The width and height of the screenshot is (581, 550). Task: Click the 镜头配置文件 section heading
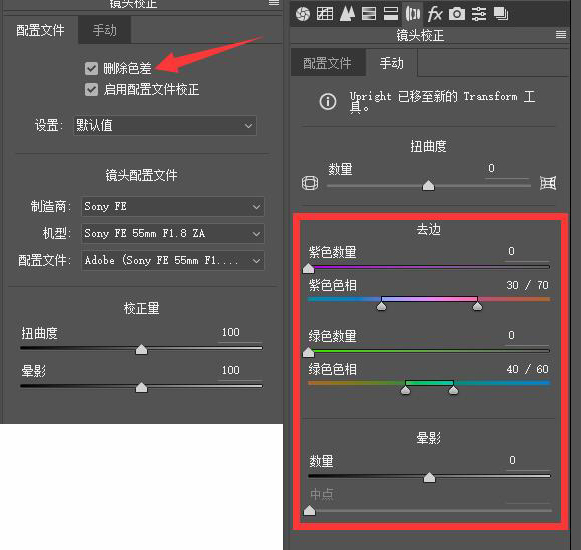coord(141,175)
